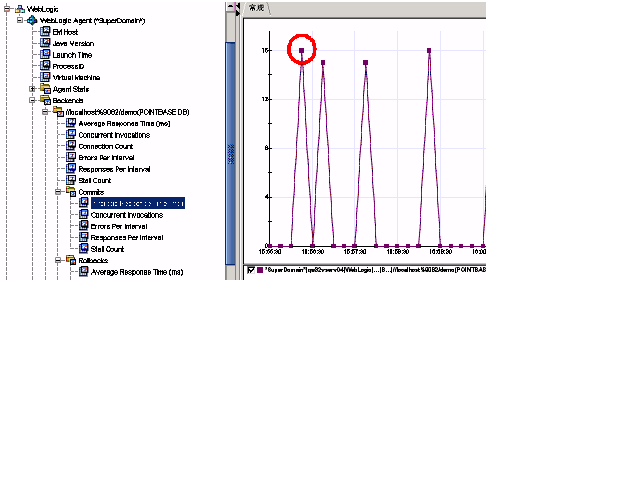Collapse the Backends folder
Viewport: 640px width, 480px height.
[x=32, y=100]
